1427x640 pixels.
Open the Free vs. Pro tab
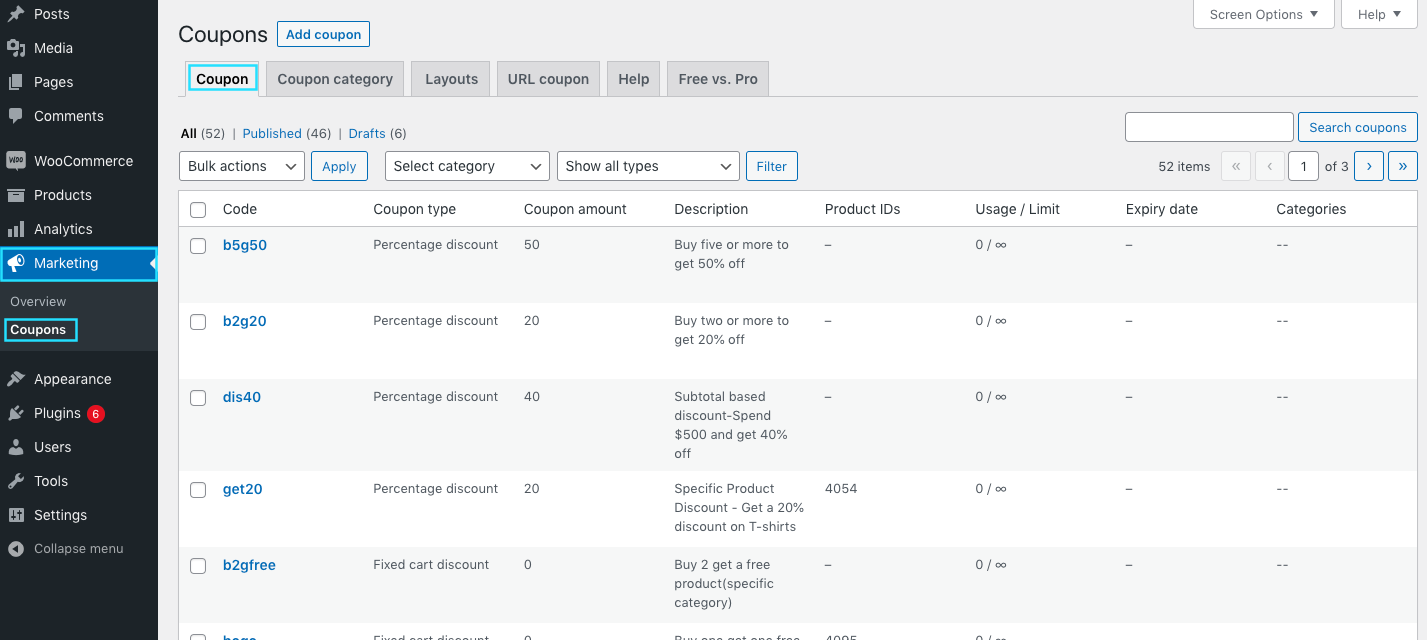(718, 79)
